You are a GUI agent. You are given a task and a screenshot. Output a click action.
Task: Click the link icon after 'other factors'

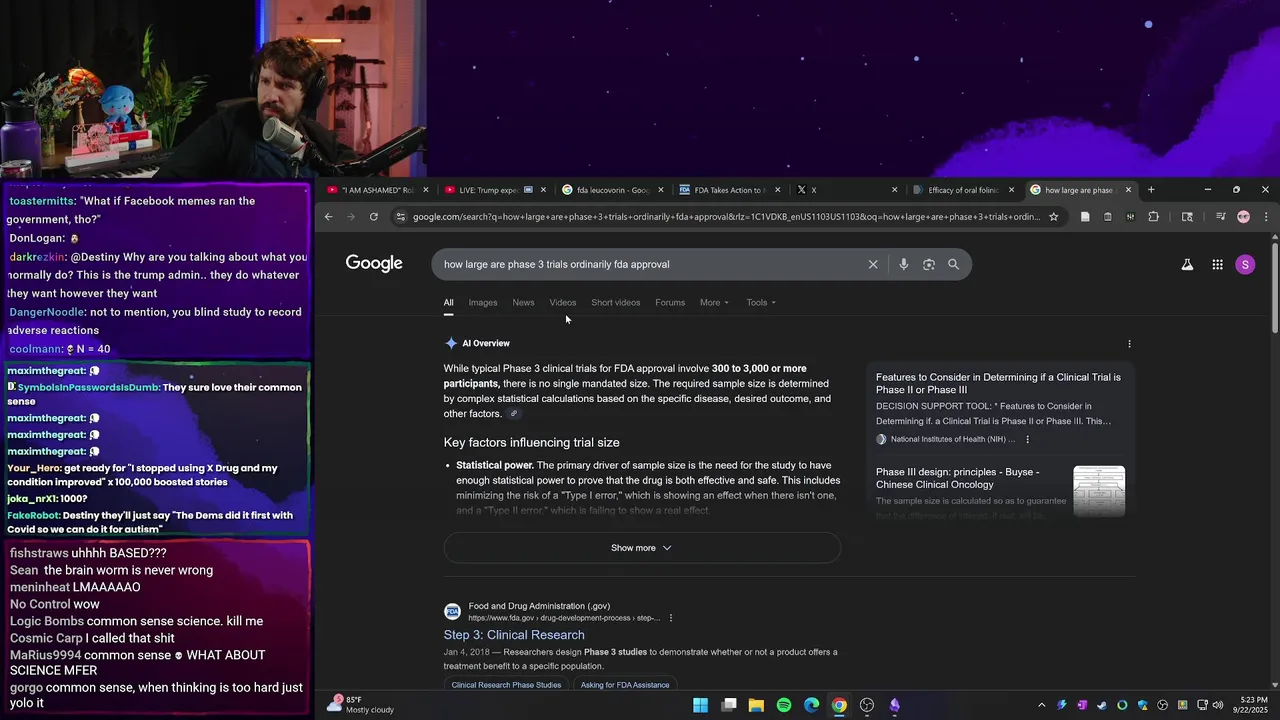[514, 414]
